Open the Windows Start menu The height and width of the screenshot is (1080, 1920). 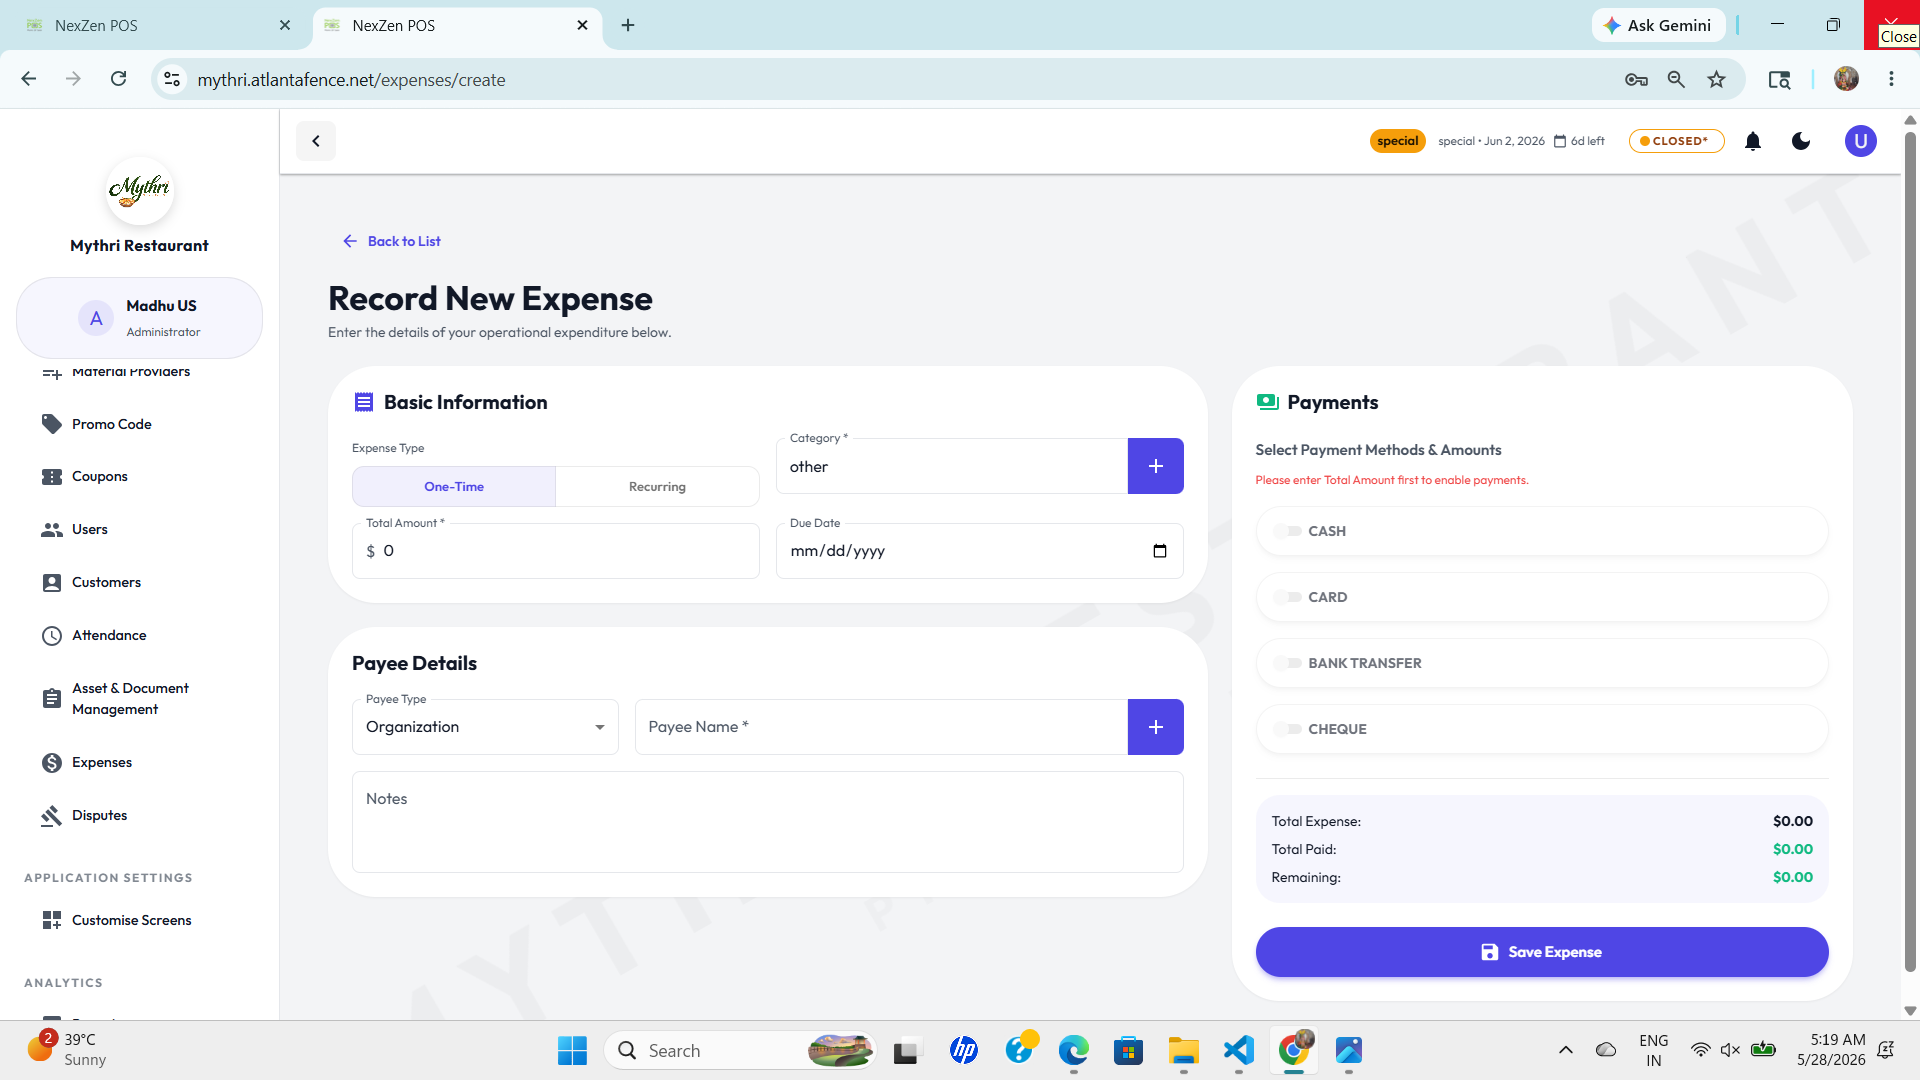572,1050
